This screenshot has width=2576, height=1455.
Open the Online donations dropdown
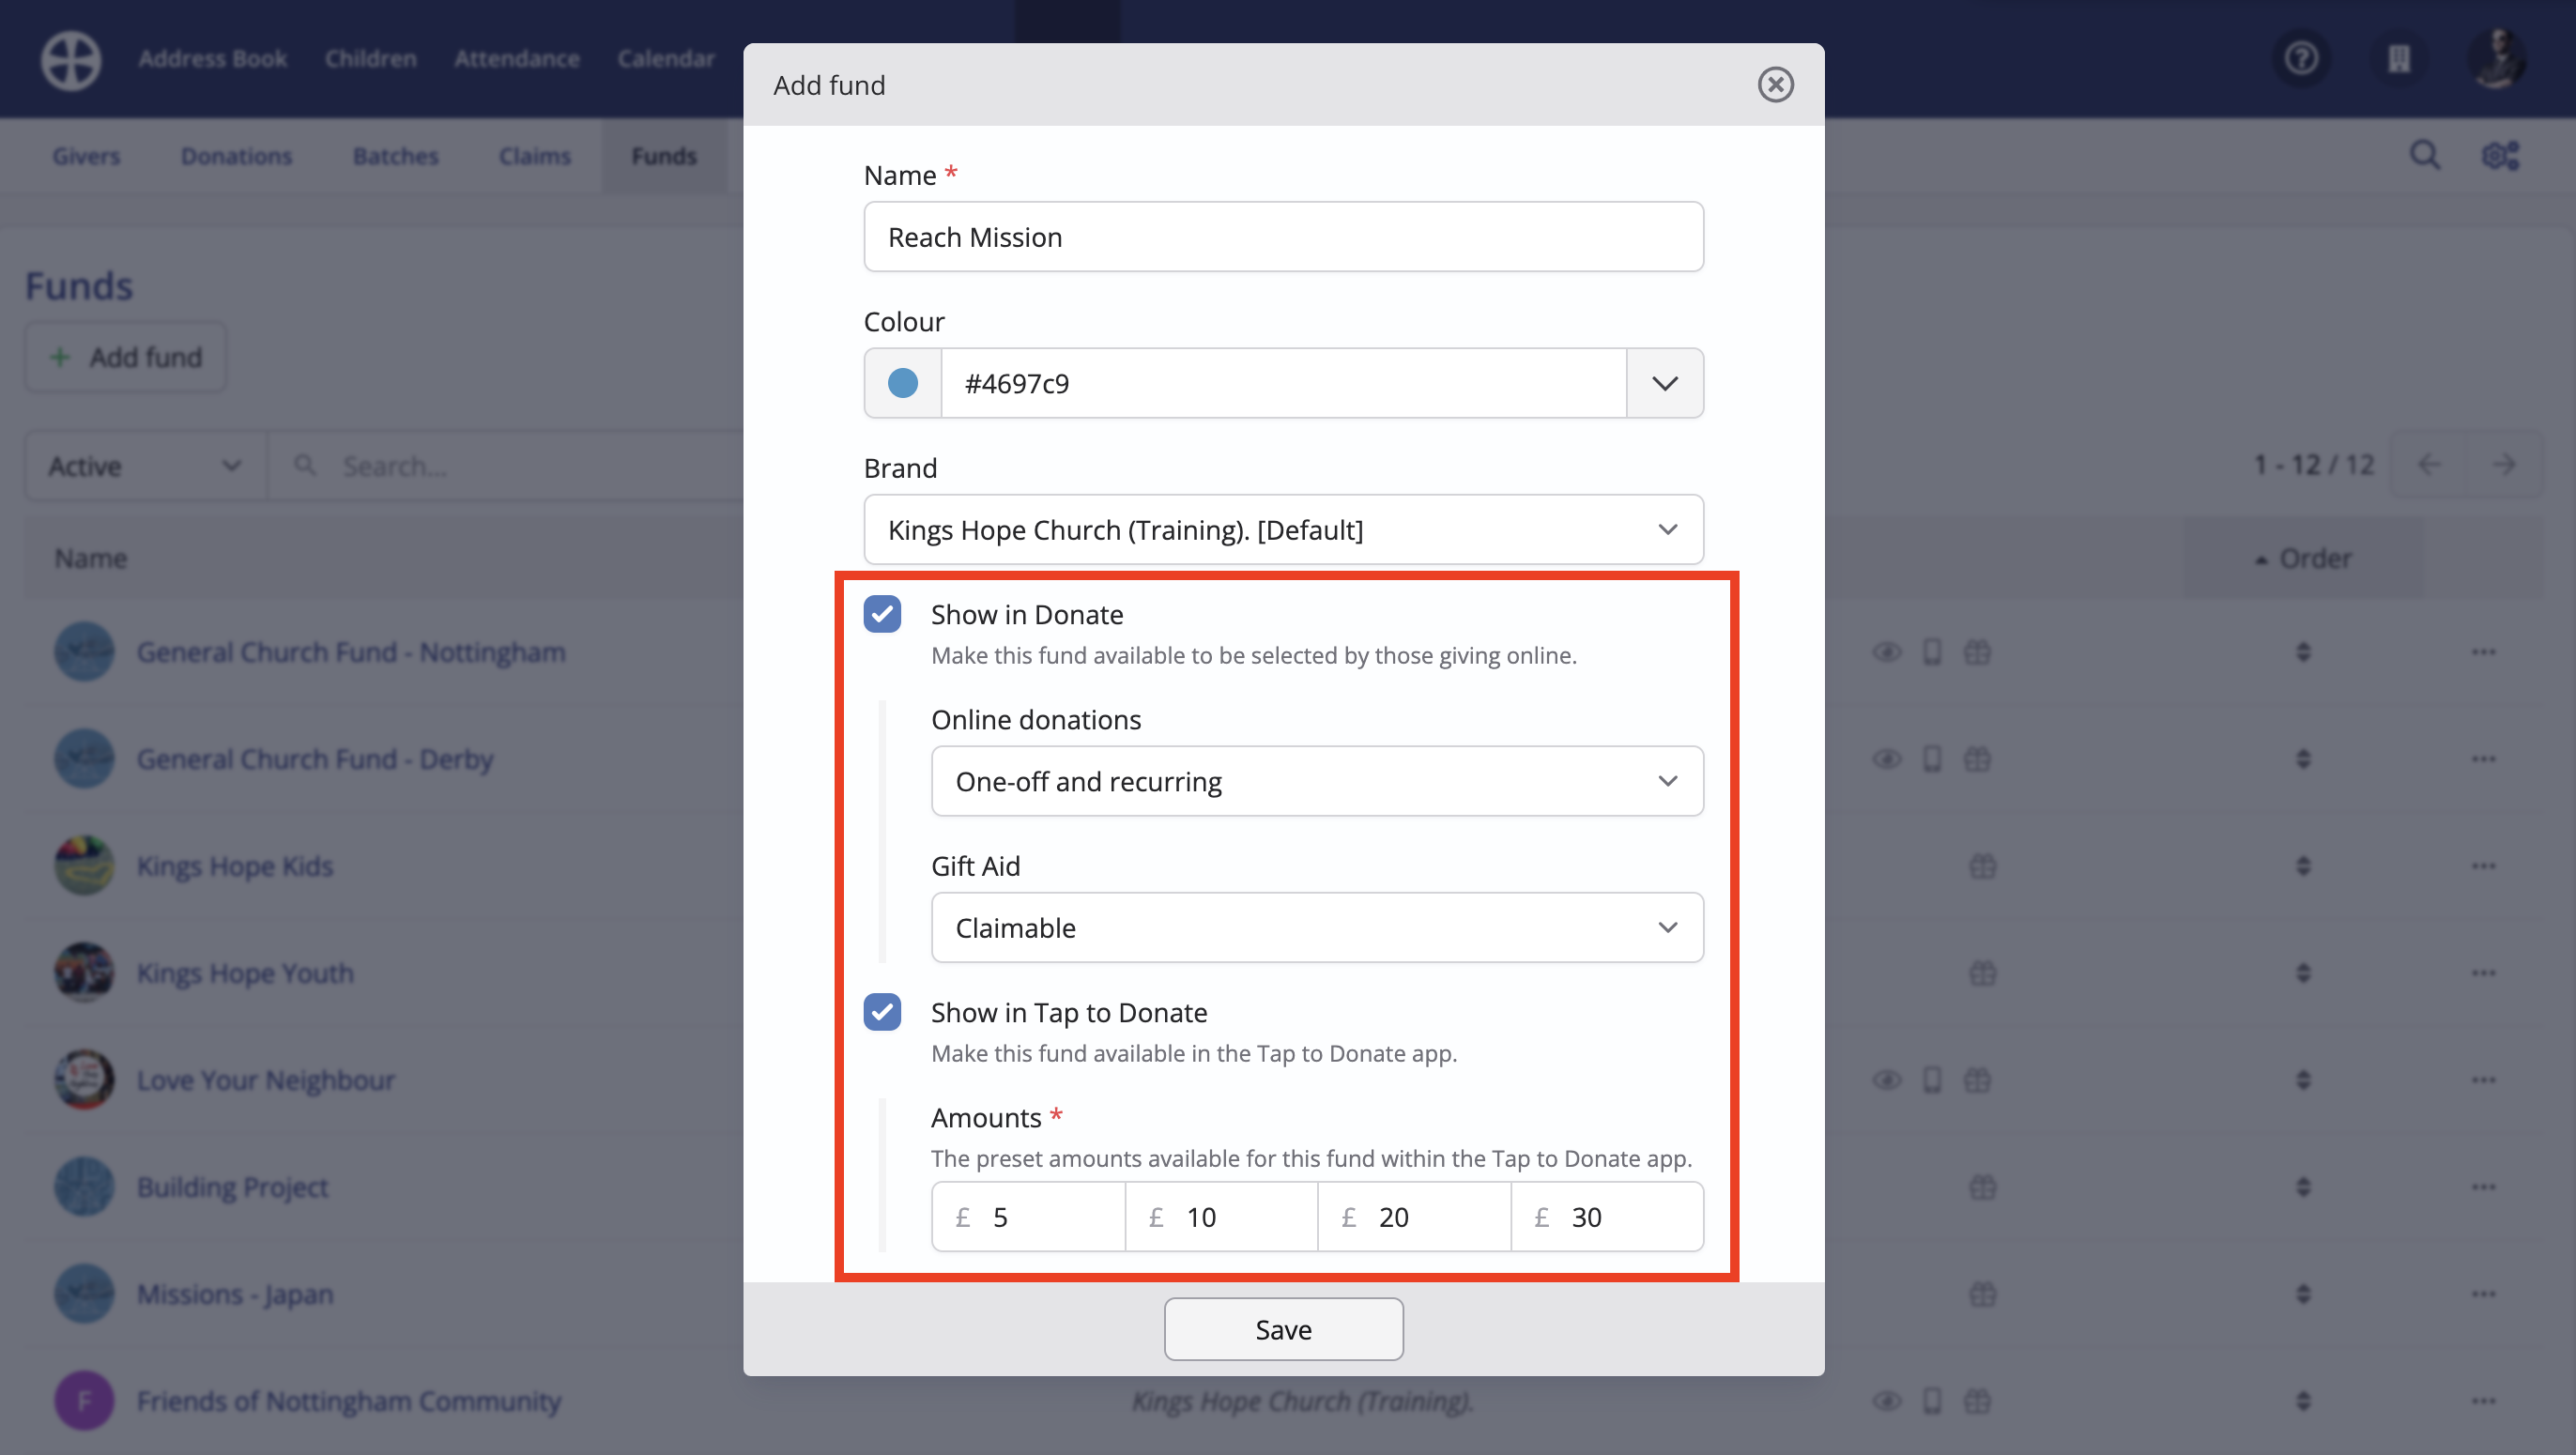1317,781
